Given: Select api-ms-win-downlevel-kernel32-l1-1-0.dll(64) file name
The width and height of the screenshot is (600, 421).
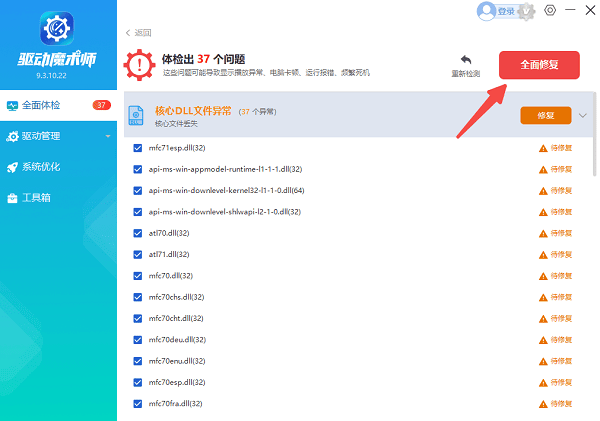Looking at the screenshot, I should [227, 191].
